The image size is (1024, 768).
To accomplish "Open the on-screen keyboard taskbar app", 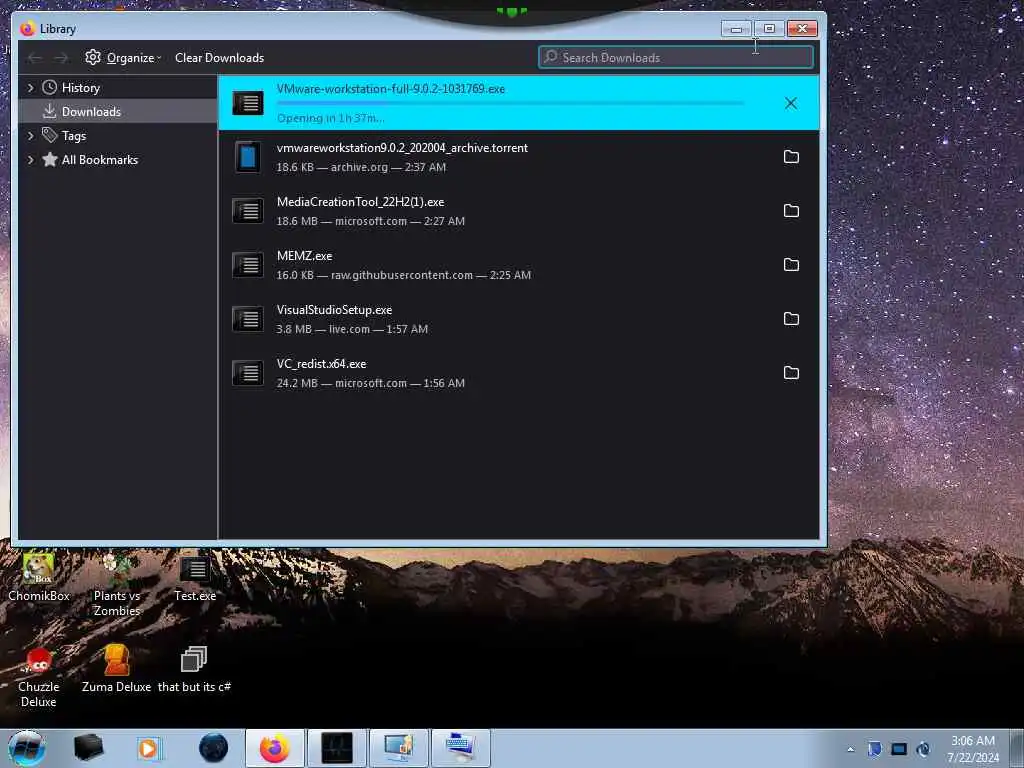I will [x=460, y=748].
